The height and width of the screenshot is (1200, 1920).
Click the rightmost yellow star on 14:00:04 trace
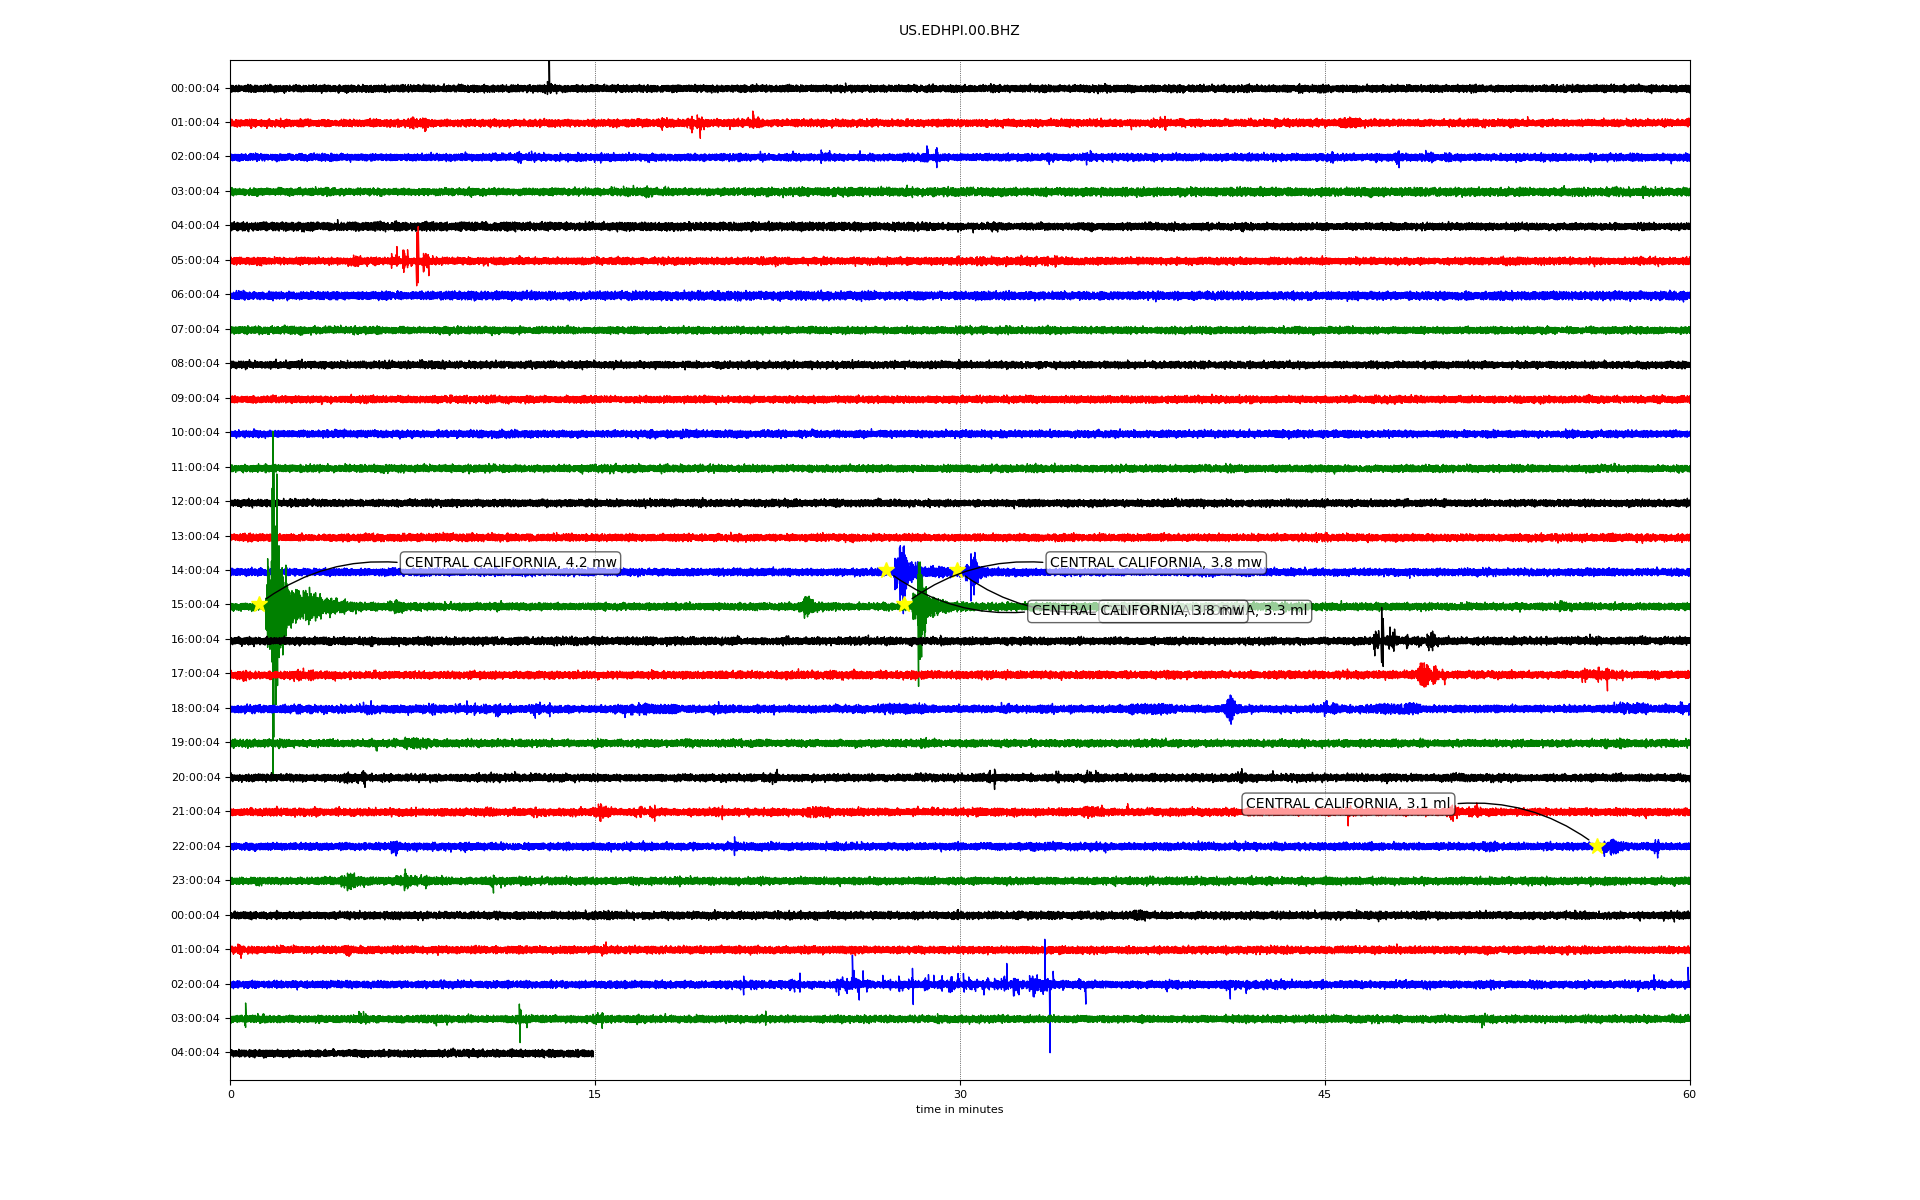coord(957,569)
